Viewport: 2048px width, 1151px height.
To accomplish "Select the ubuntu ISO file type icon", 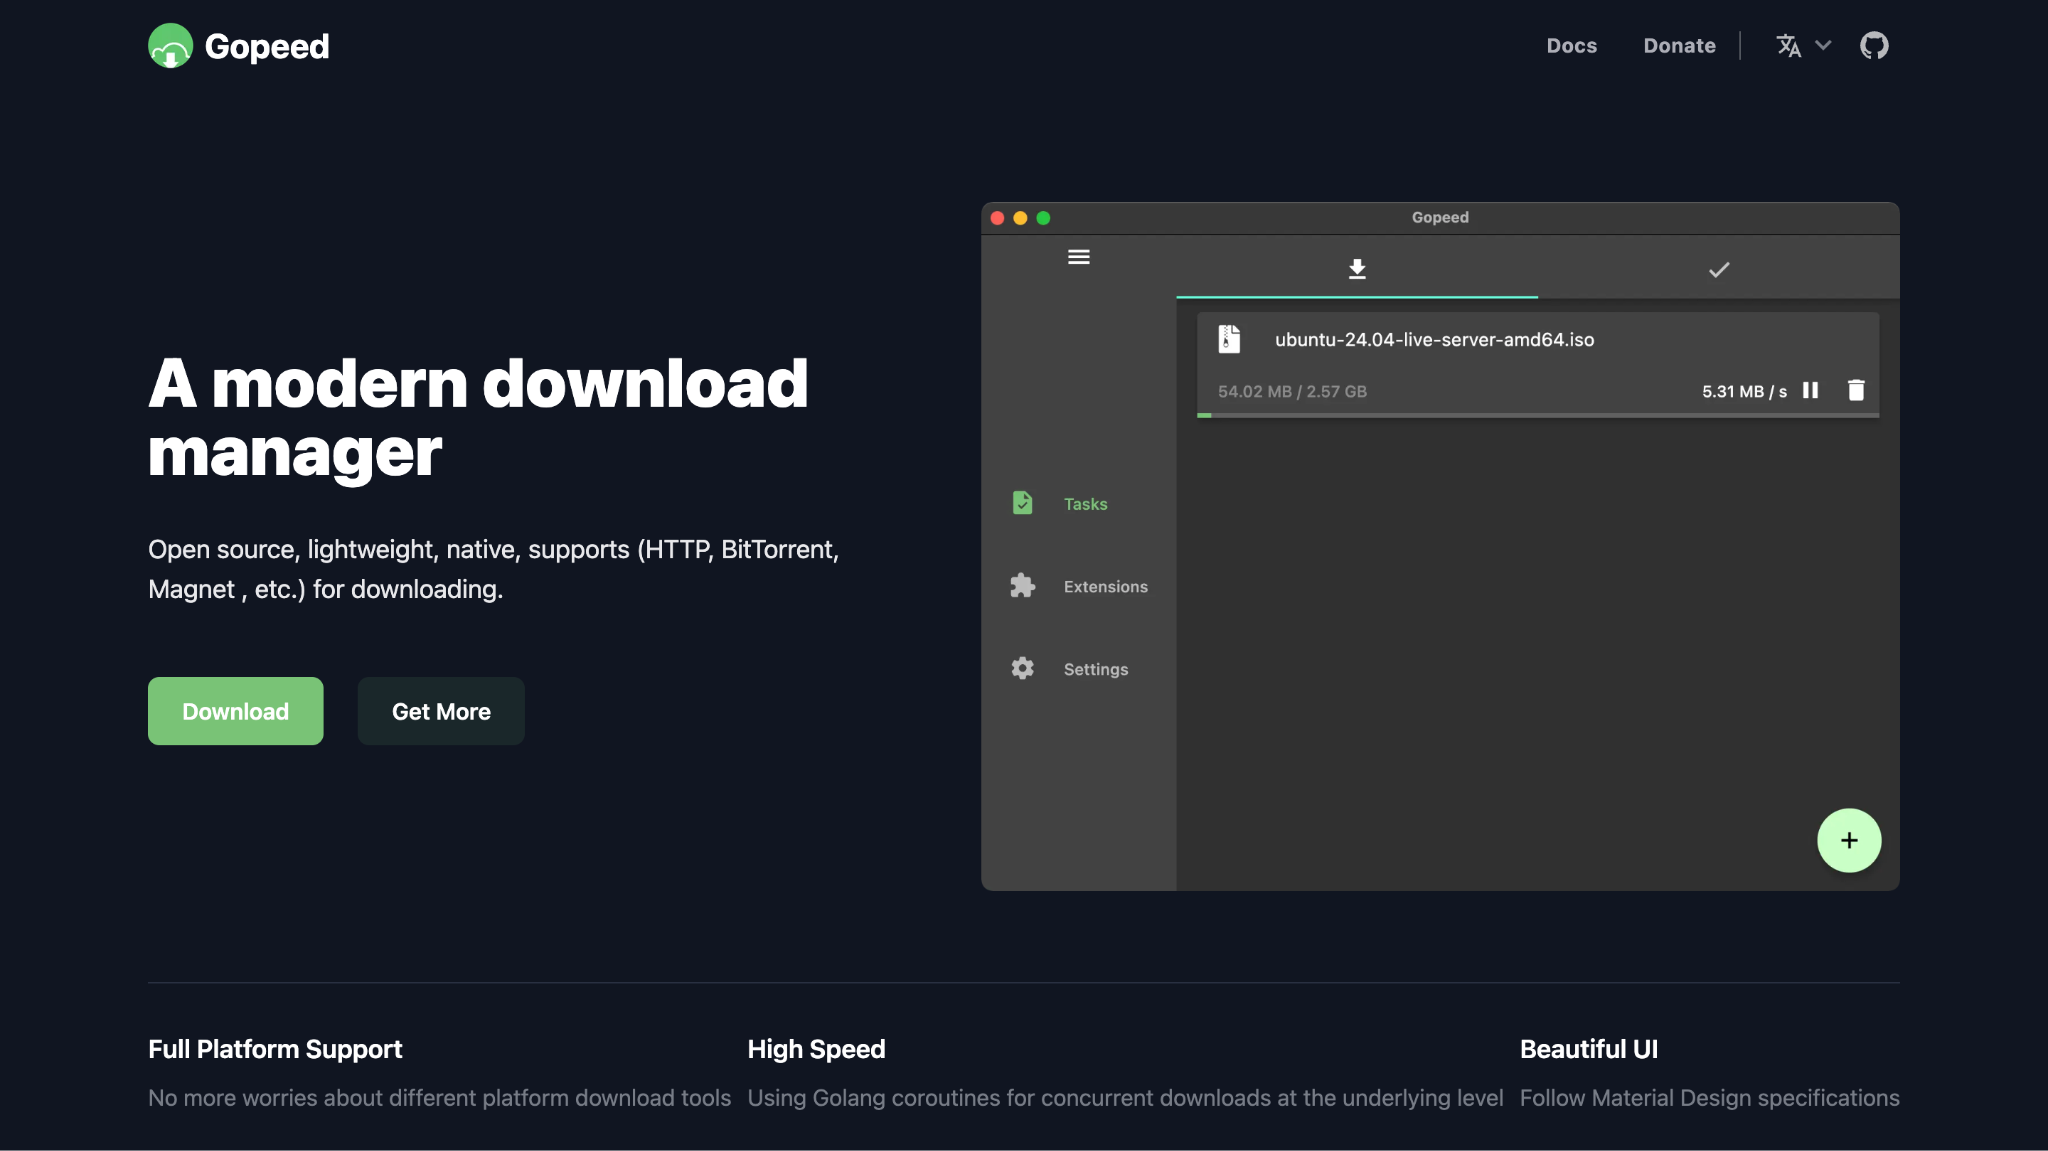I will coord(1231,338).
